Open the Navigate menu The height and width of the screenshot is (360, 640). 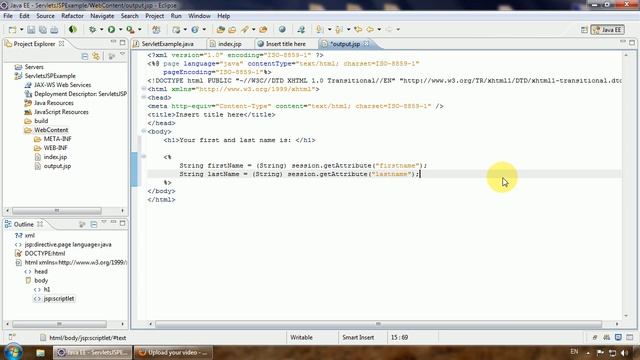(x=102, y=16)
